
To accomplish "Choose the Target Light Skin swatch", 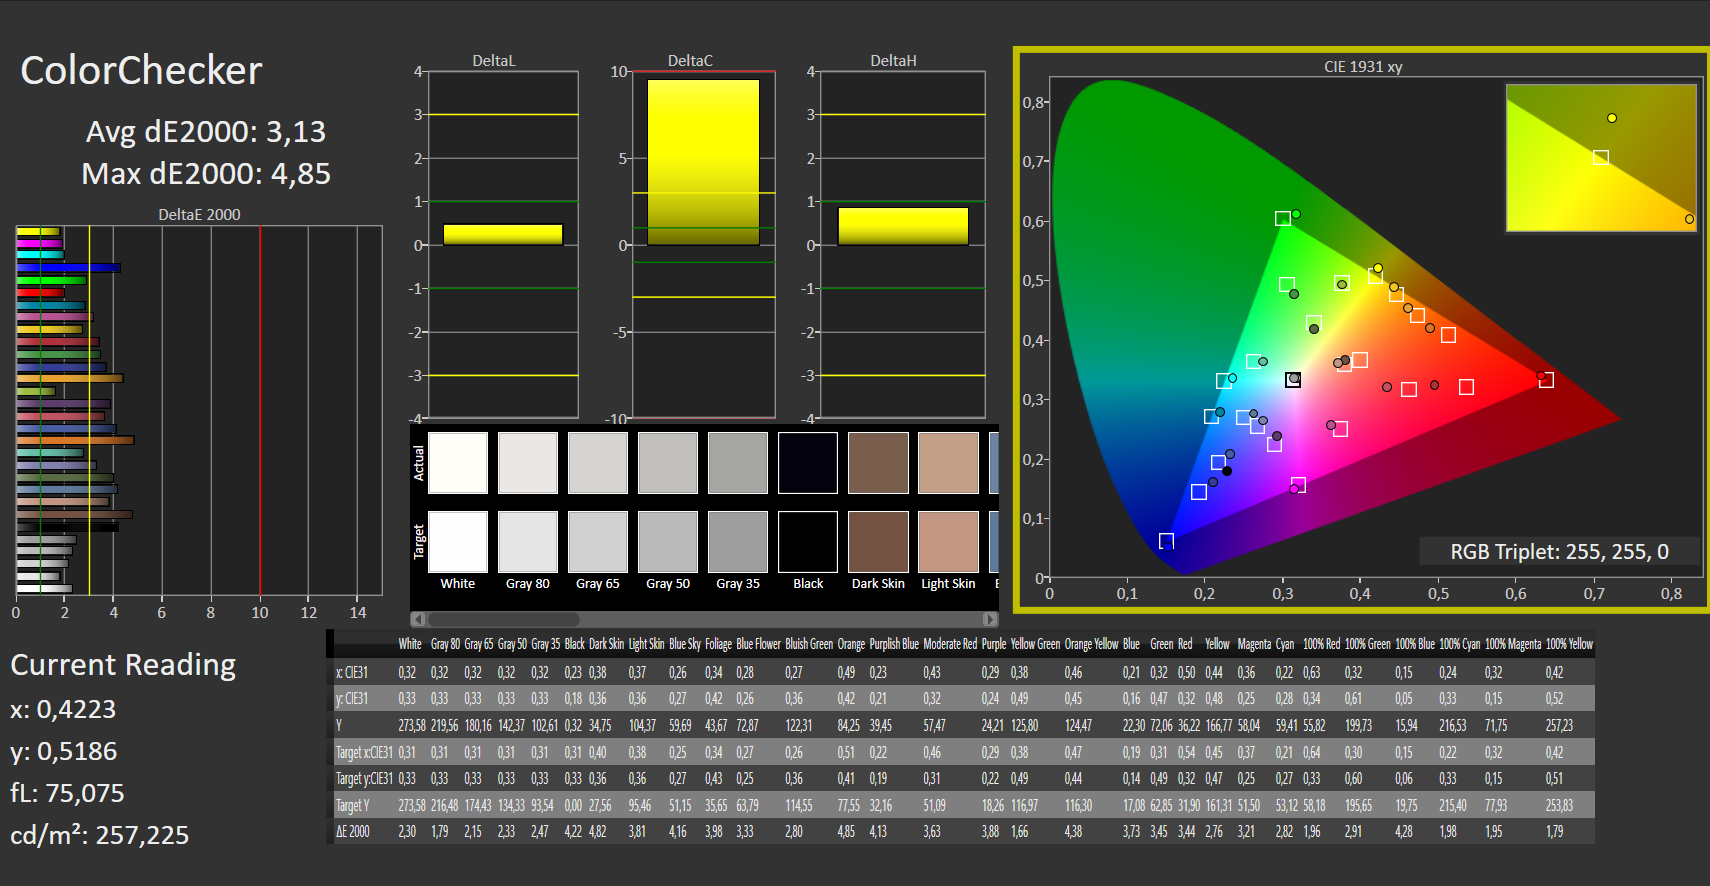I will coord(948,542).
